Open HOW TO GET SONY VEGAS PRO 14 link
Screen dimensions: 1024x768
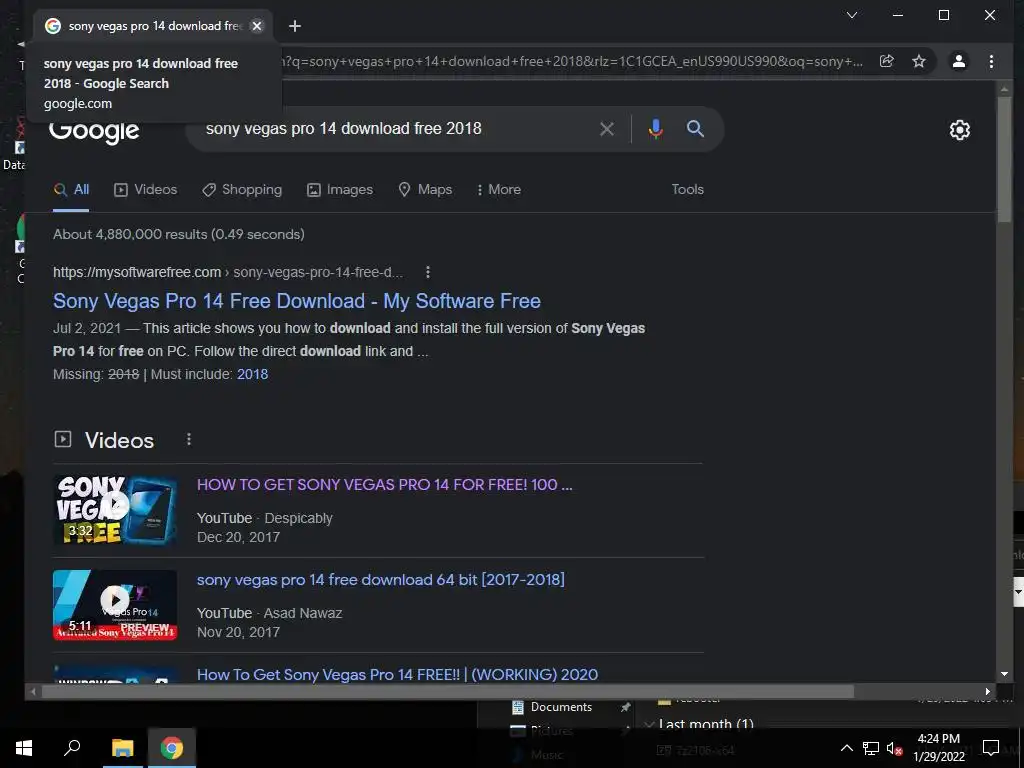[385, 485]
